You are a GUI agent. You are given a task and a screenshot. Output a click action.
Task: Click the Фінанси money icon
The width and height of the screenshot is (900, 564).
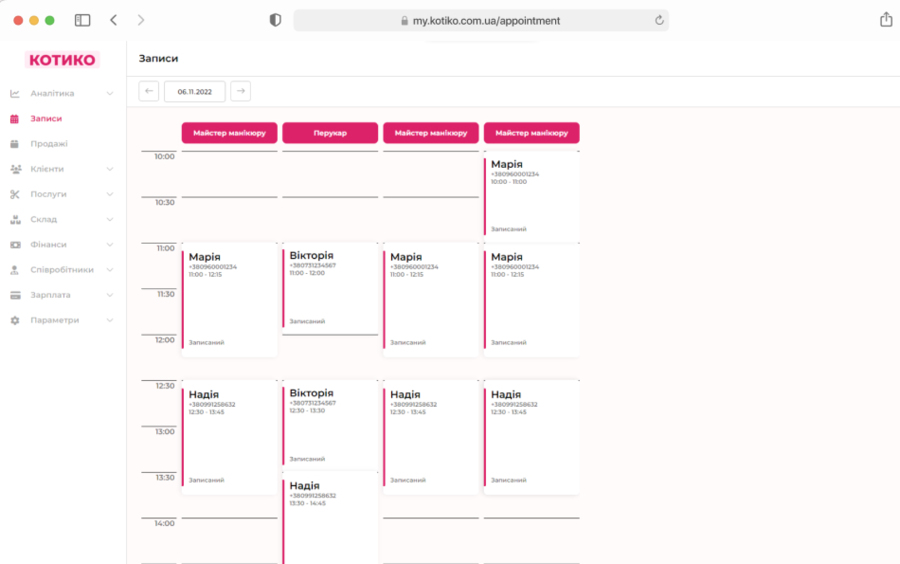coord(15,245)
